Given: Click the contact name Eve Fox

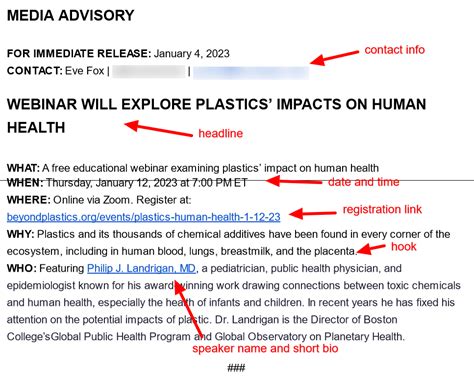Looking at the screenshot, I should pos(84,71).
